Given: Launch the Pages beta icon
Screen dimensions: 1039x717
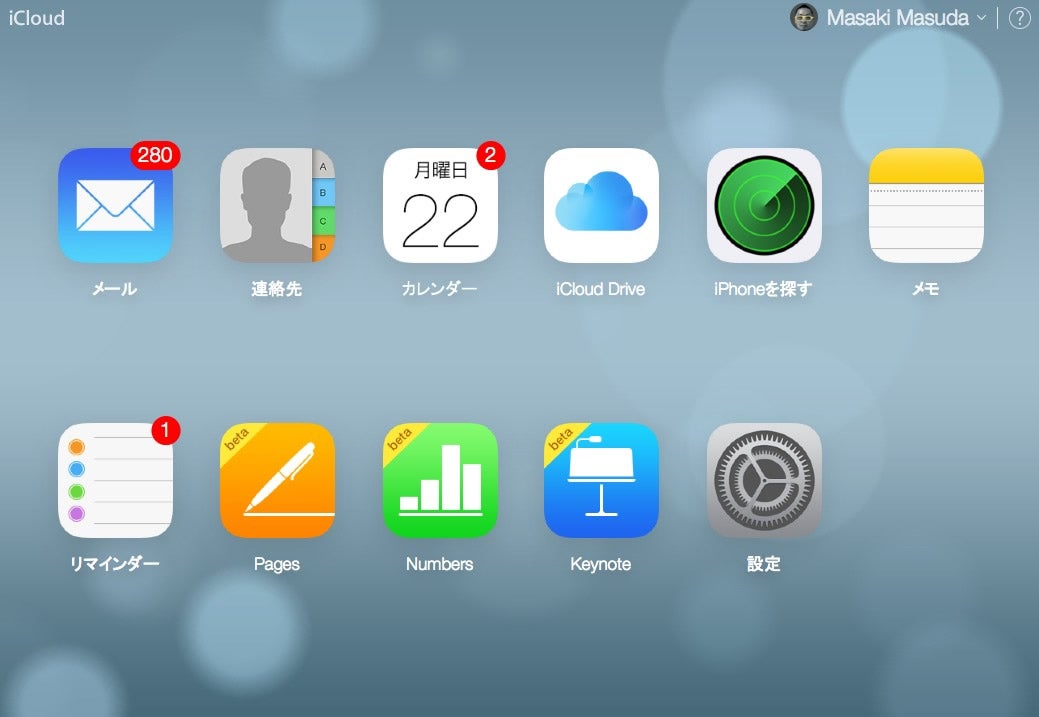Looking at the screenshot, I should (277, 480).
